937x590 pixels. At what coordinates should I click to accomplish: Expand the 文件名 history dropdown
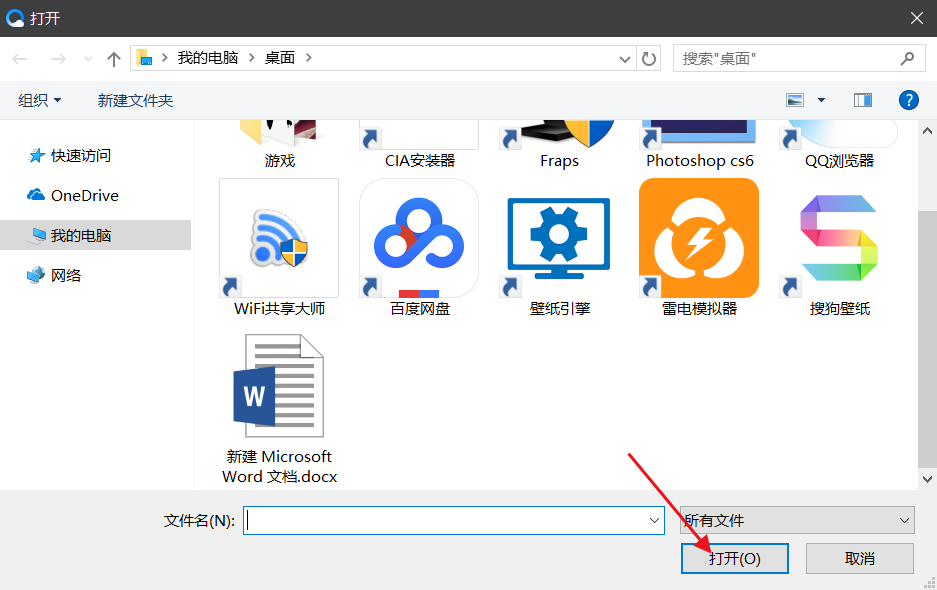click(x=654, y=520)
